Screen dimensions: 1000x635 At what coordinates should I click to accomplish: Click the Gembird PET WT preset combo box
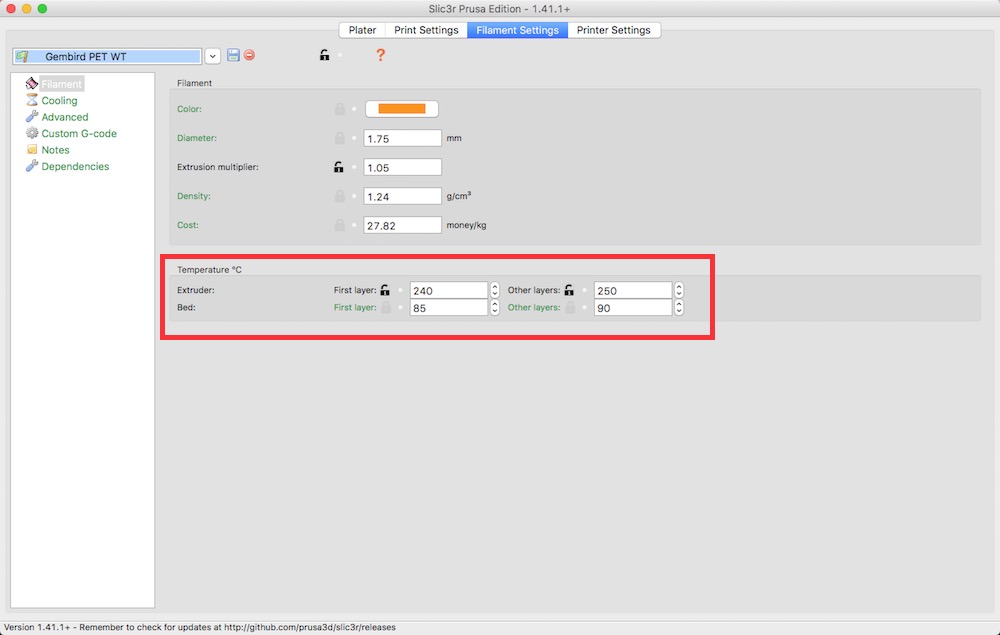coord(107,56)
